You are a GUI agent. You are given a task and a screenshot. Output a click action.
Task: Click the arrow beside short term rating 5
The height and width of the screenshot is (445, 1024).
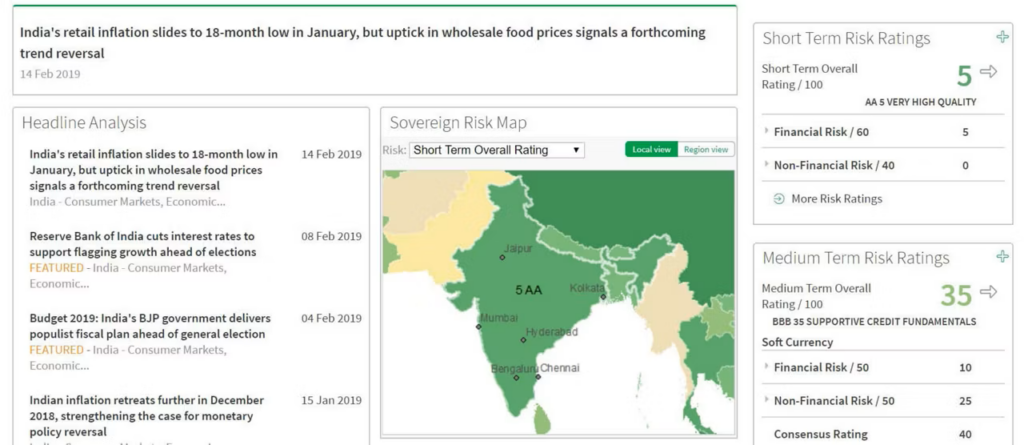point(989,72)
